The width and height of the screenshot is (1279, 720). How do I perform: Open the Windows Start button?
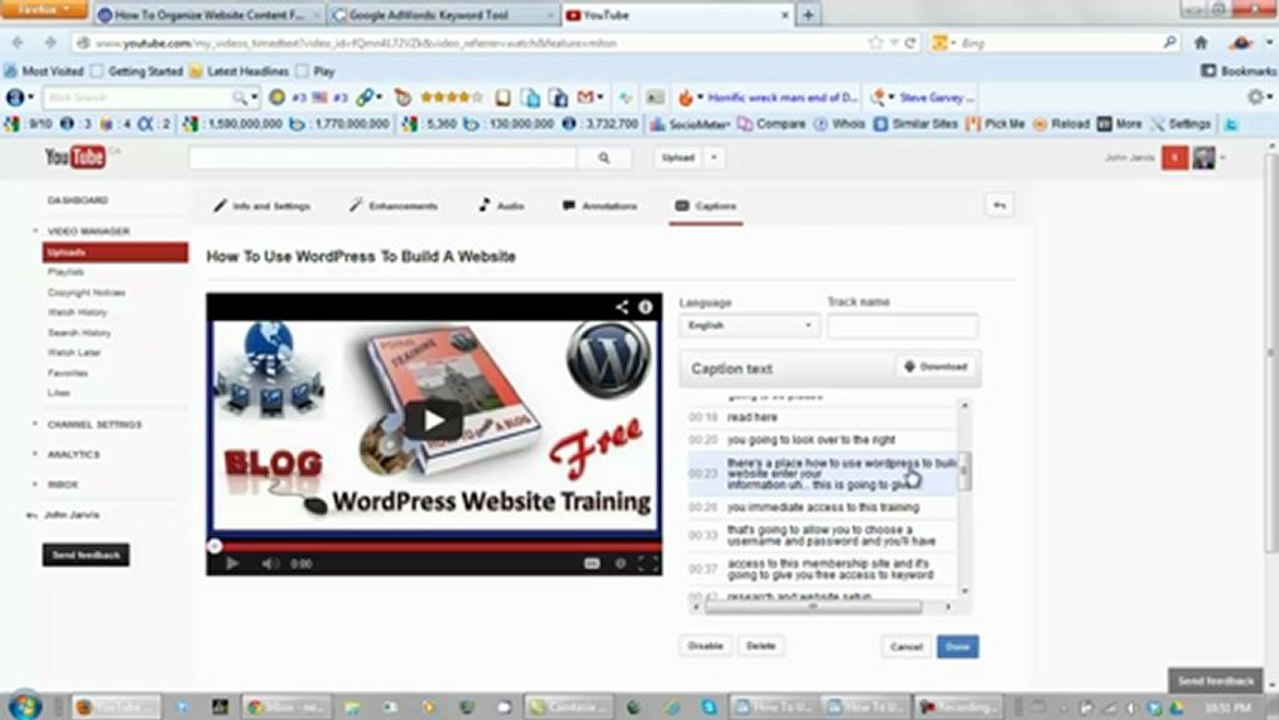tap(22, 706)
